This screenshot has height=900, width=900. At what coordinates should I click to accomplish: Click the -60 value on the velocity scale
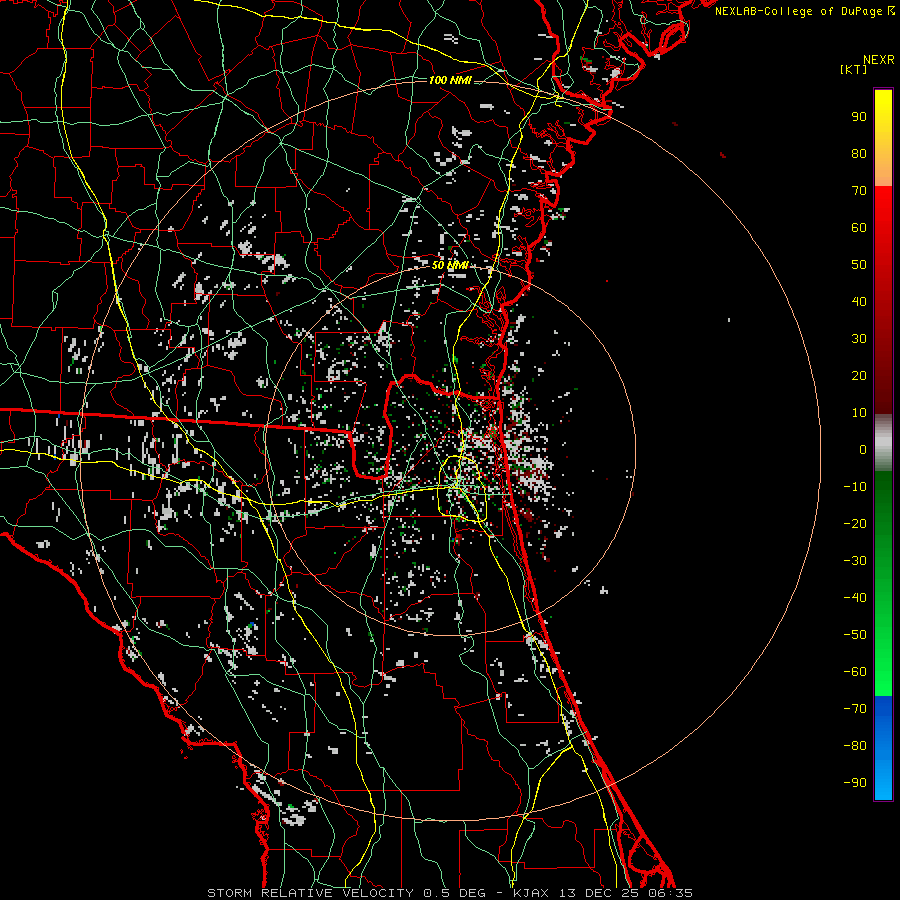[x=855, y=672]
